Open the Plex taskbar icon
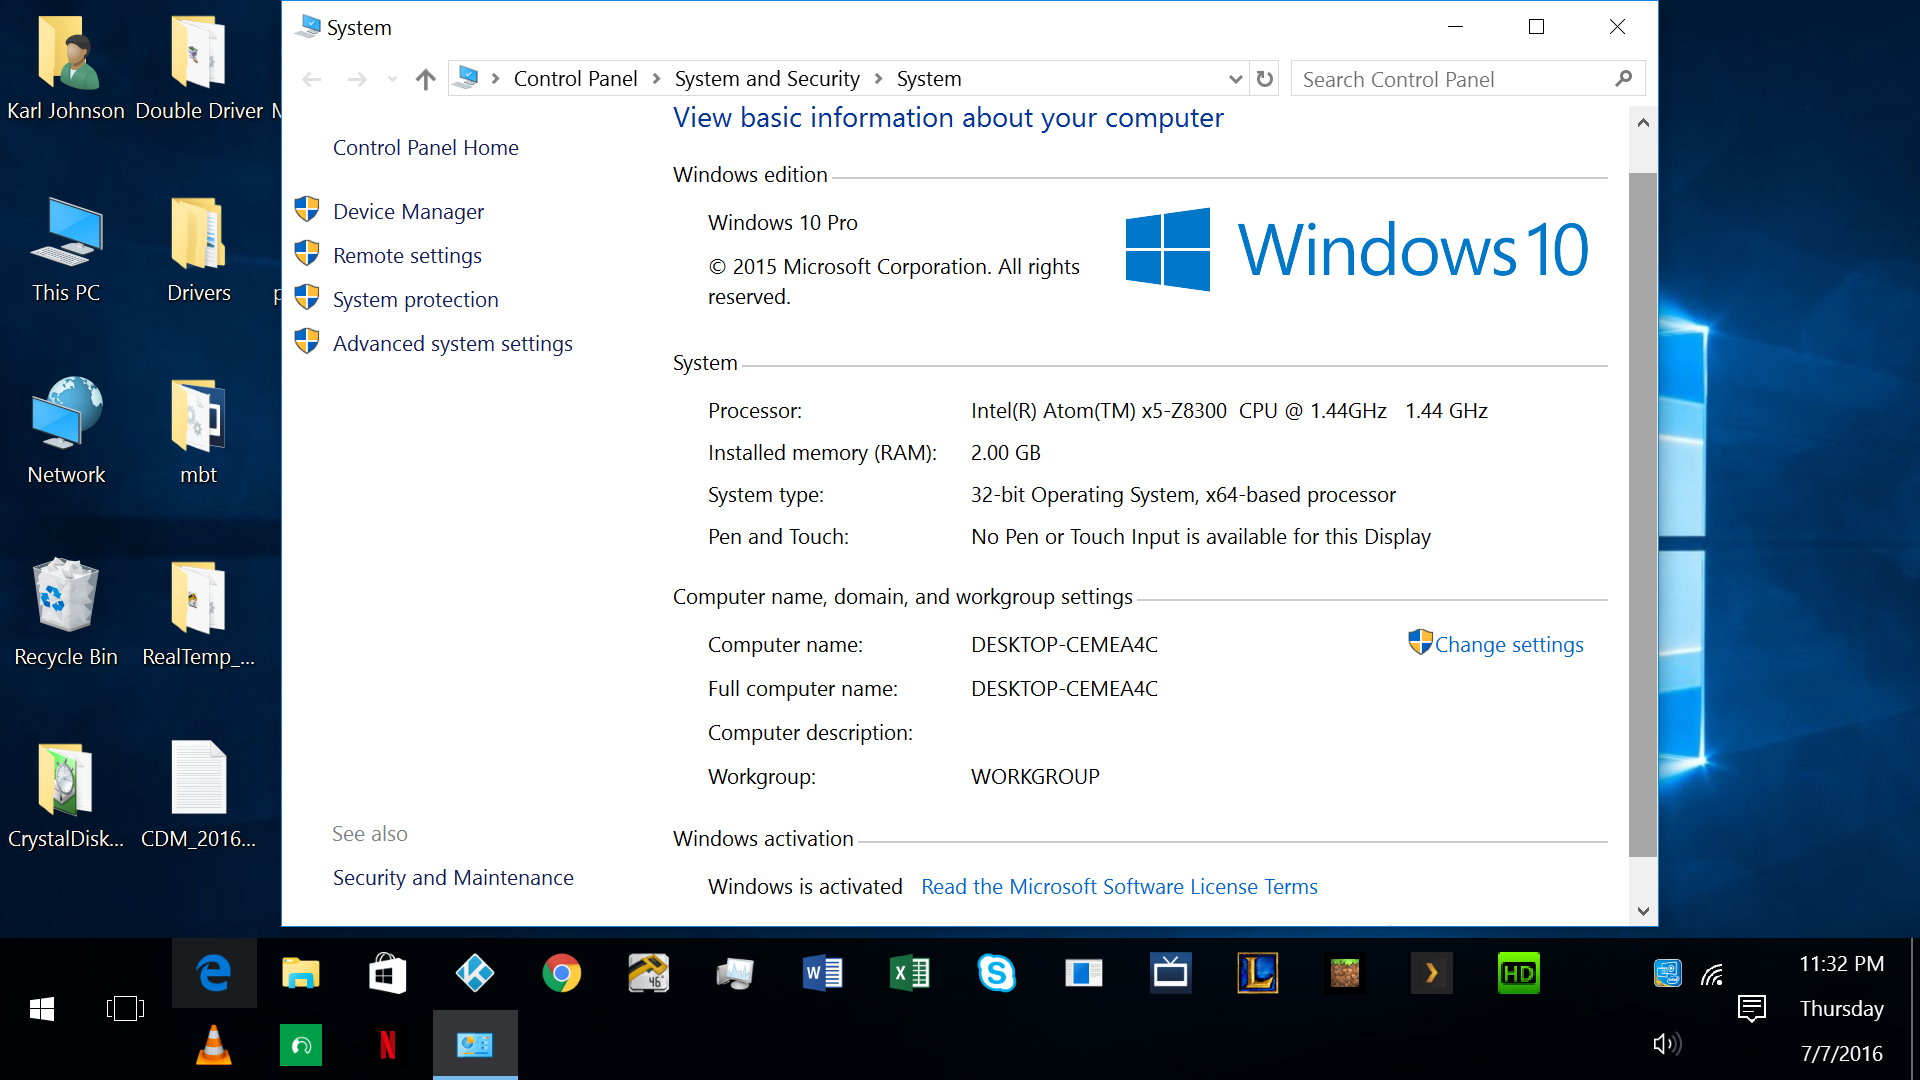Screen dimensions: 1920x1080 click(x=1432, y=973)
